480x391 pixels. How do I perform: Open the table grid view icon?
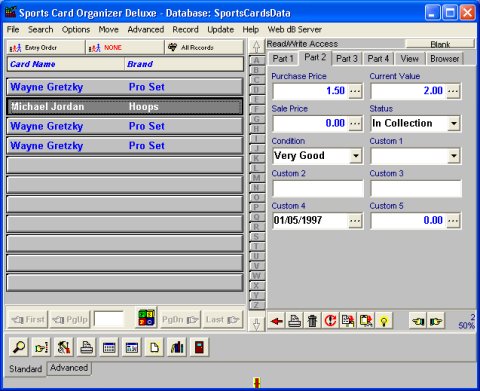pyautogui.click(x=109, y=347)
